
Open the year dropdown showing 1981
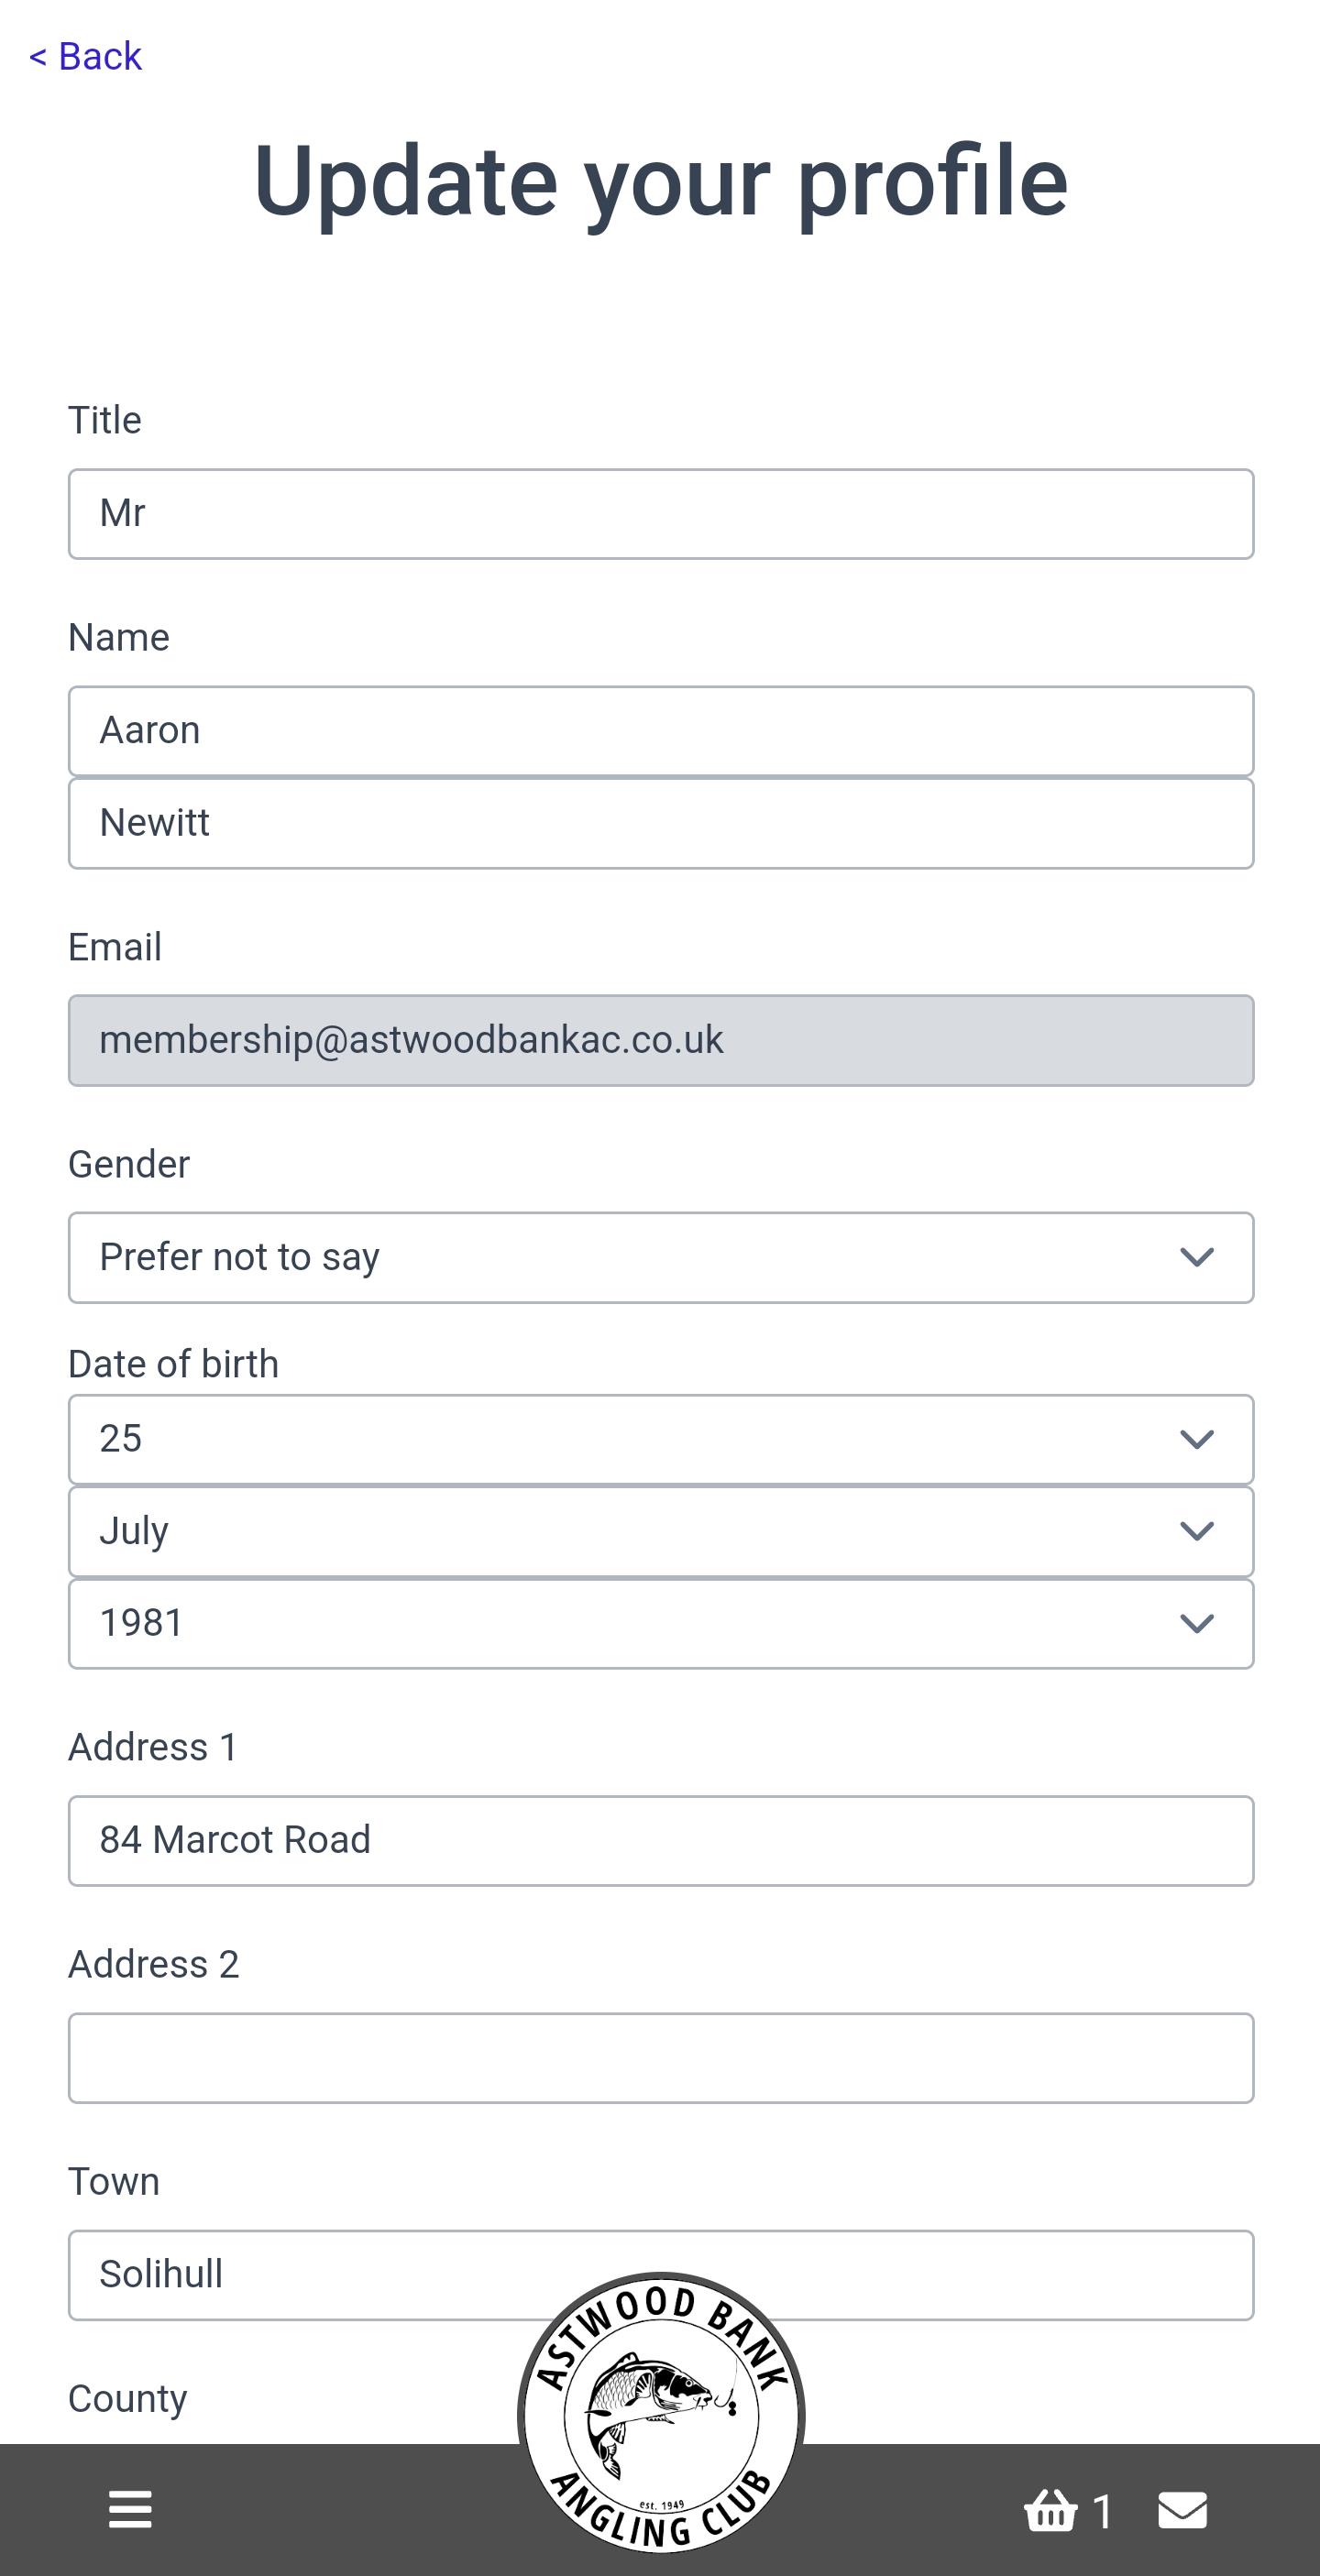(661, 1623)
